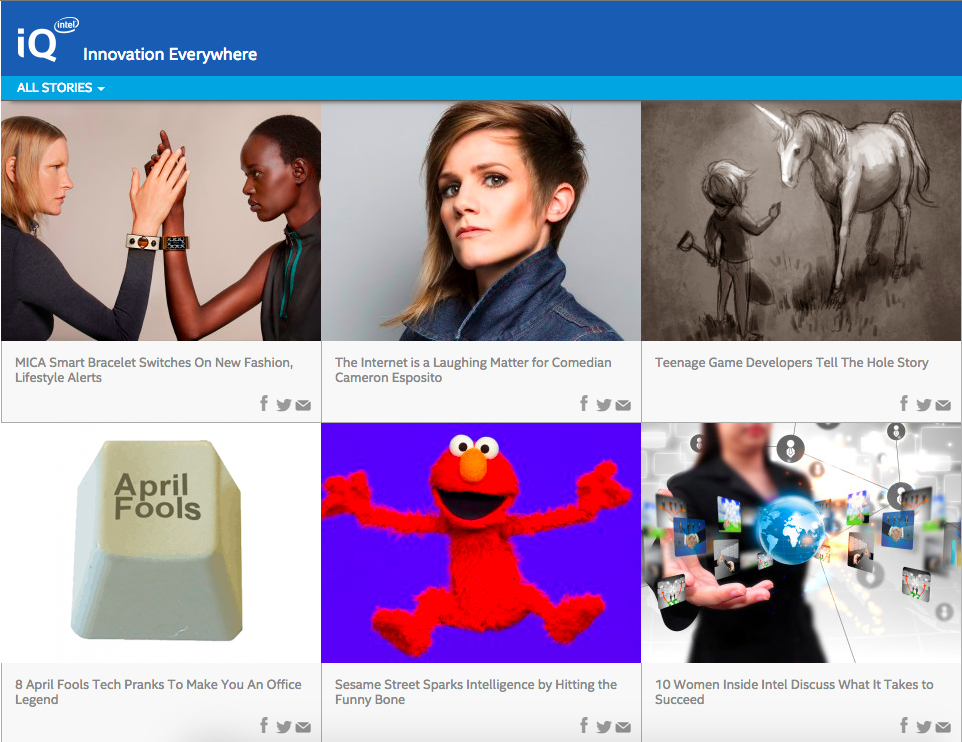Email the Teenage Game Developers story
Image resolution: width=962 pixels, height=742 pixels.
(944, 405)
